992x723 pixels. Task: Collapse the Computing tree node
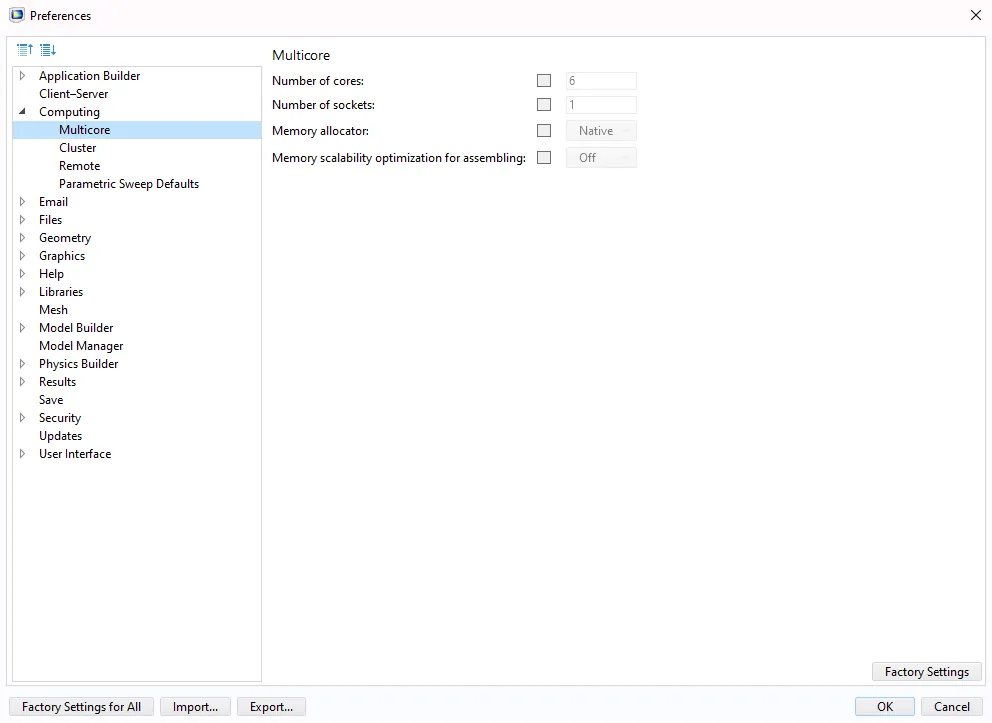coord(23,112)
